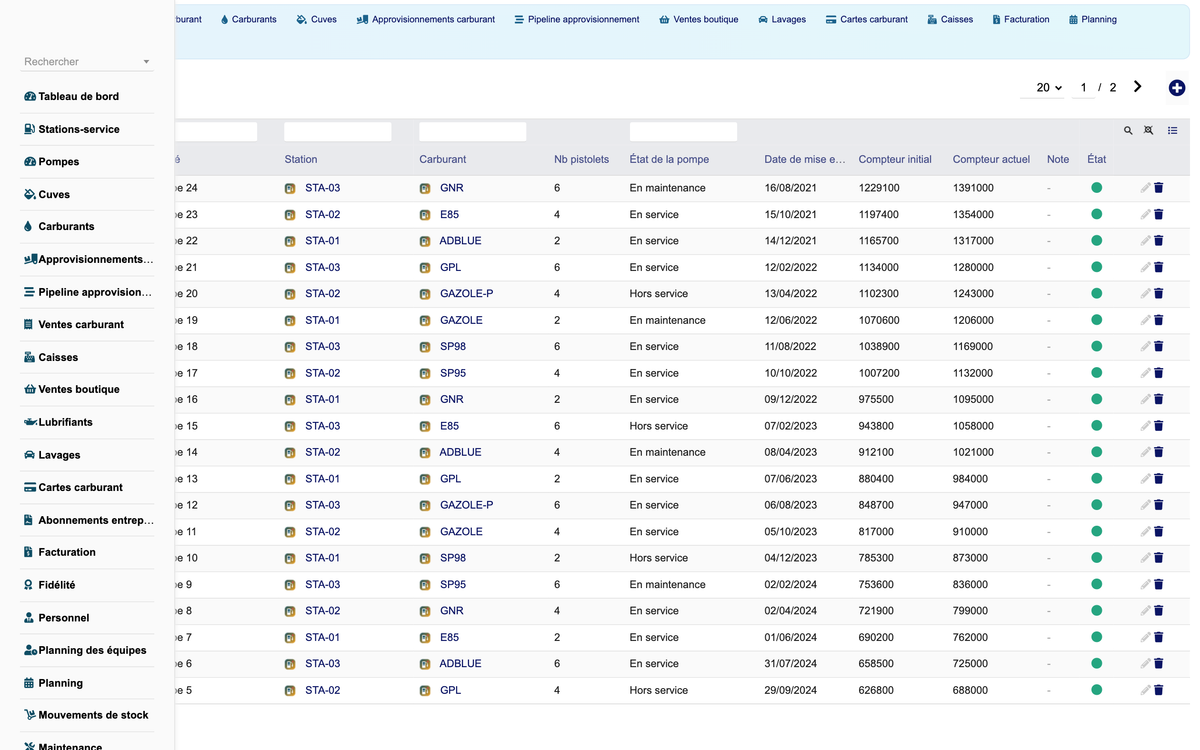The image size is (1200, 750).
Task: Open the column list options icon
Action: pos(1173,131)
